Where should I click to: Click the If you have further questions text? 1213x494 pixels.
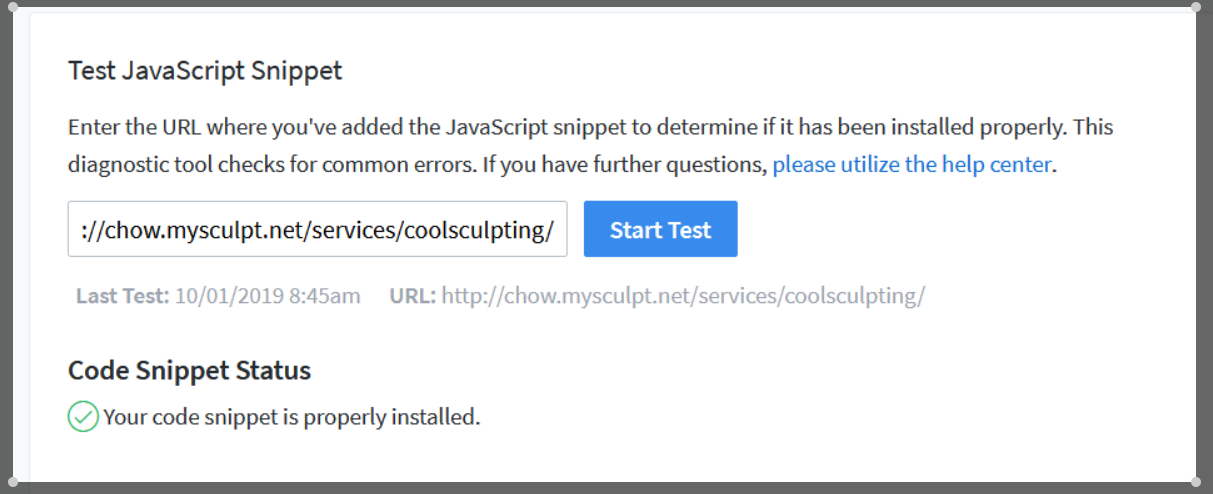(x=625, y=164)
